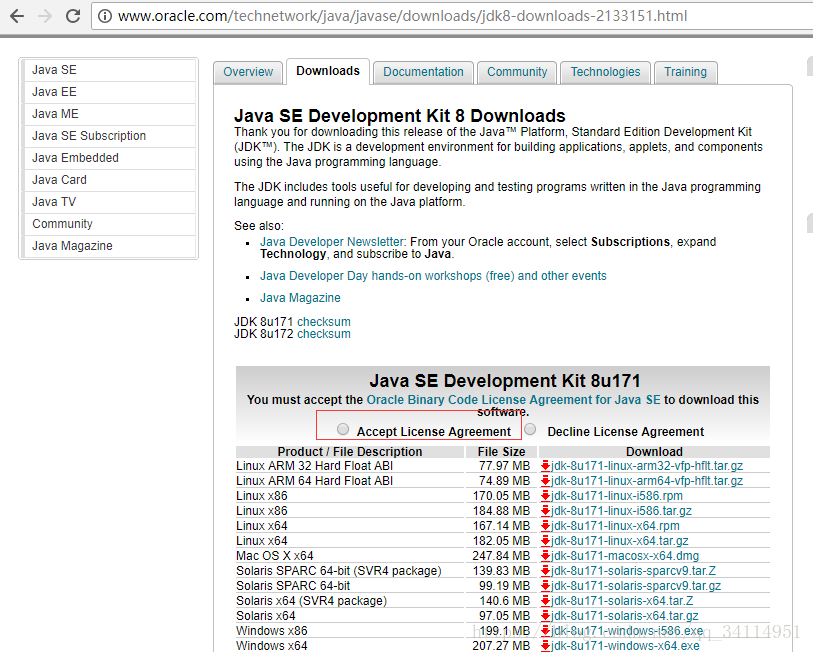Download jdk-8u171-linux-arm64-vfp-hflt.tar.gz

[x=647, y=481]
